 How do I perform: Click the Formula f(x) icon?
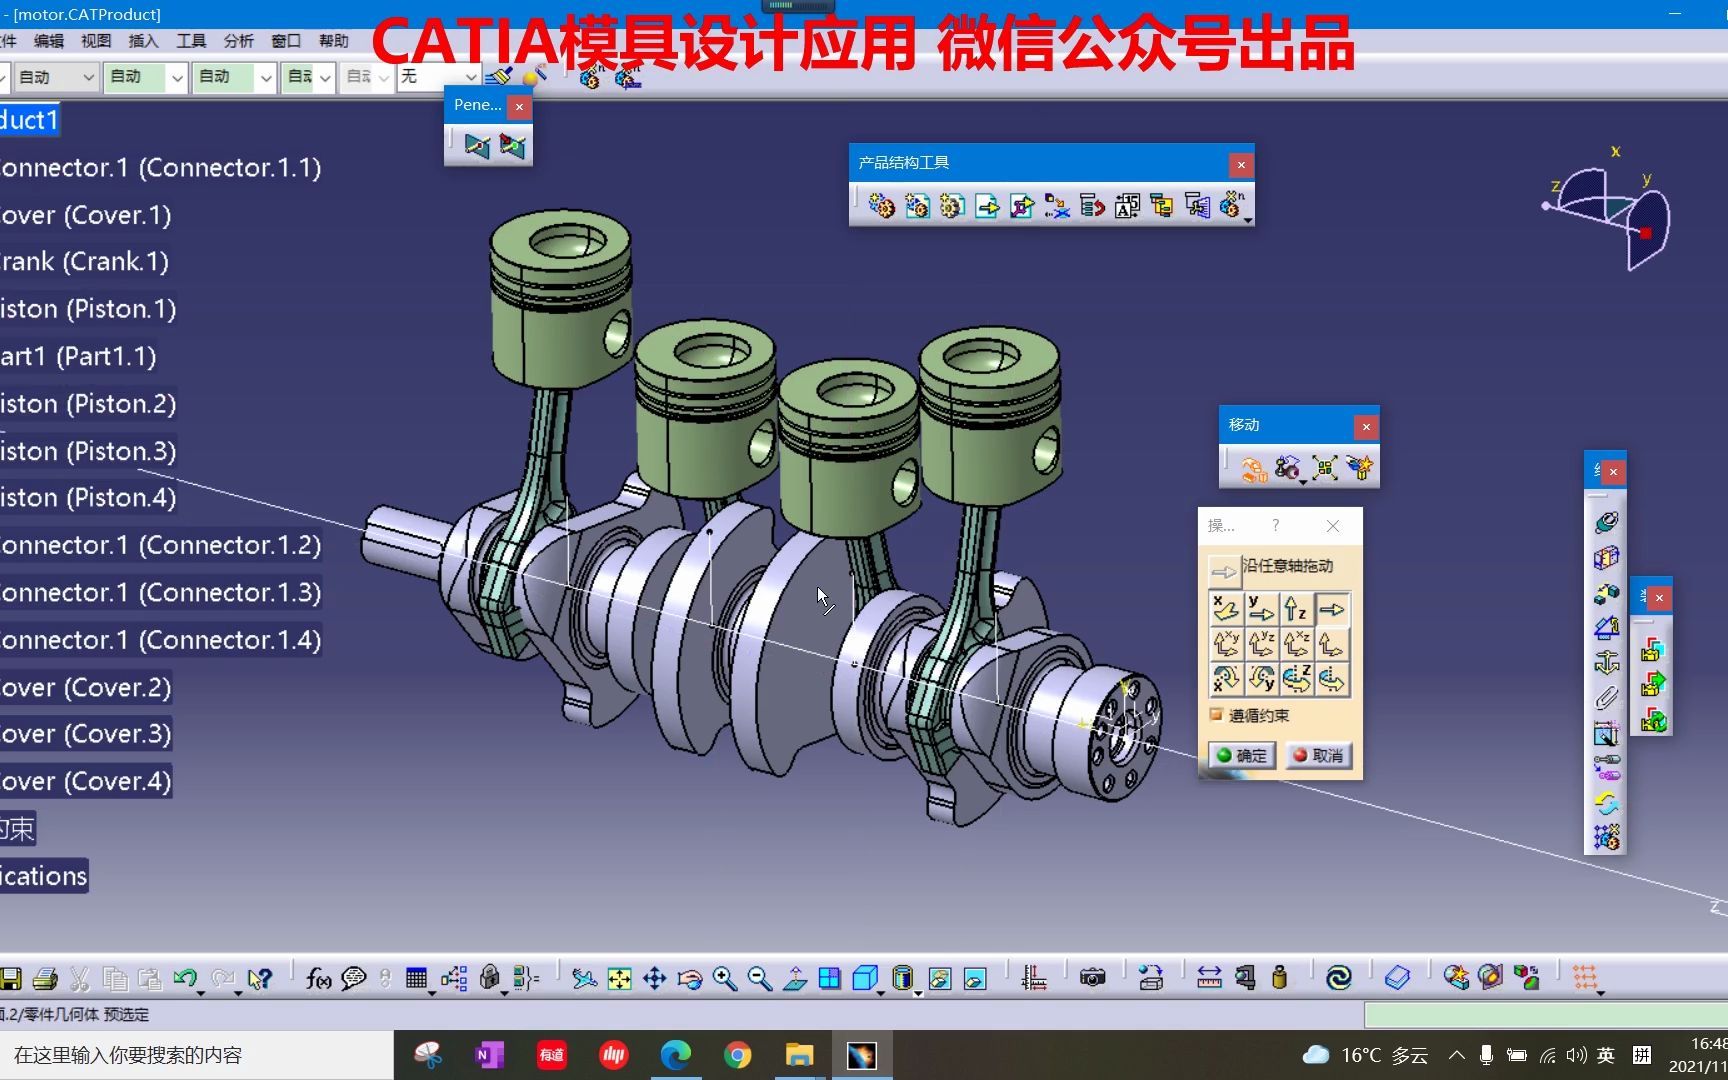[318, 978]
